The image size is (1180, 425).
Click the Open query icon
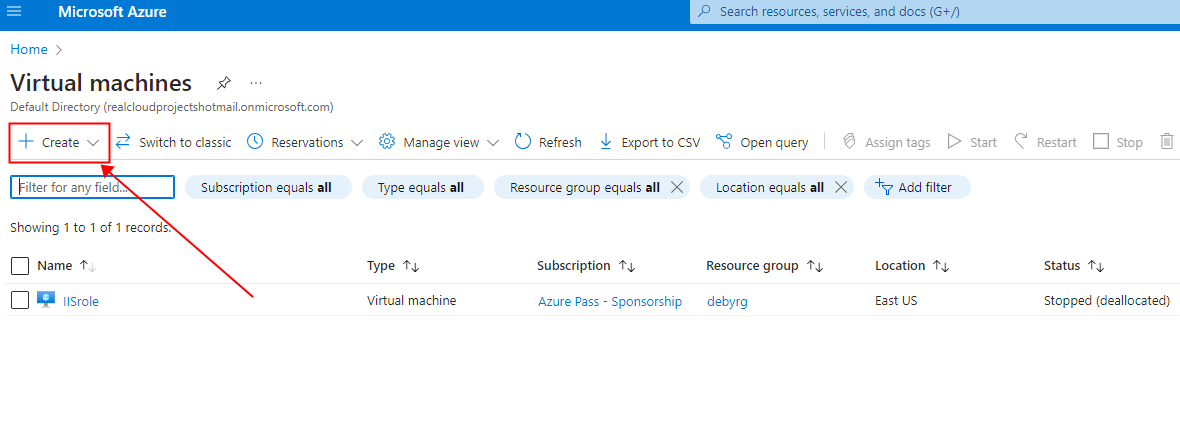pos(724,142)
